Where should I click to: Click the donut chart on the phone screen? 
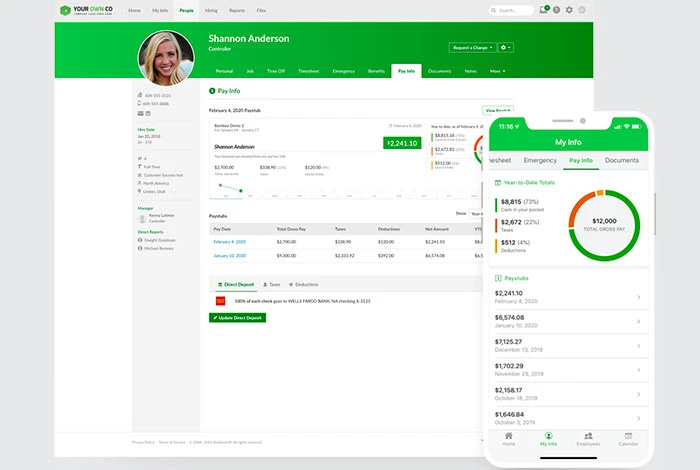pyautogui.click(x=604, y=225)
